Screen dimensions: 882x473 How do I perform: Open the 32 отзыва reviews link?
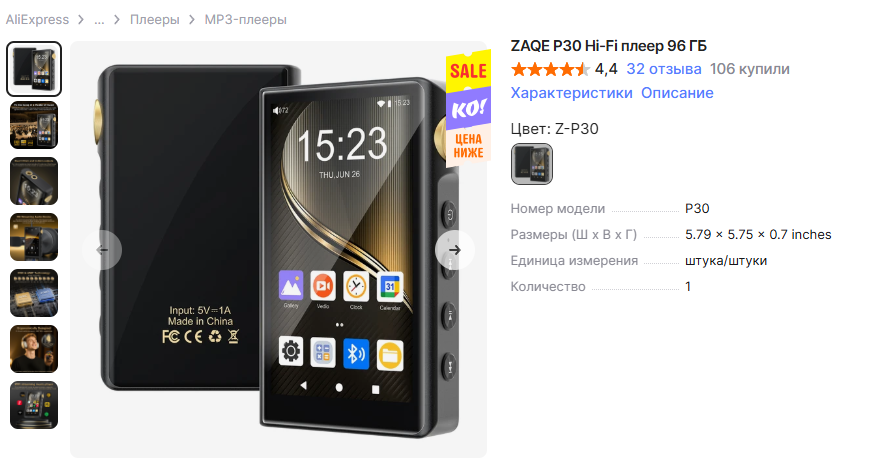(x=664, y=69)
